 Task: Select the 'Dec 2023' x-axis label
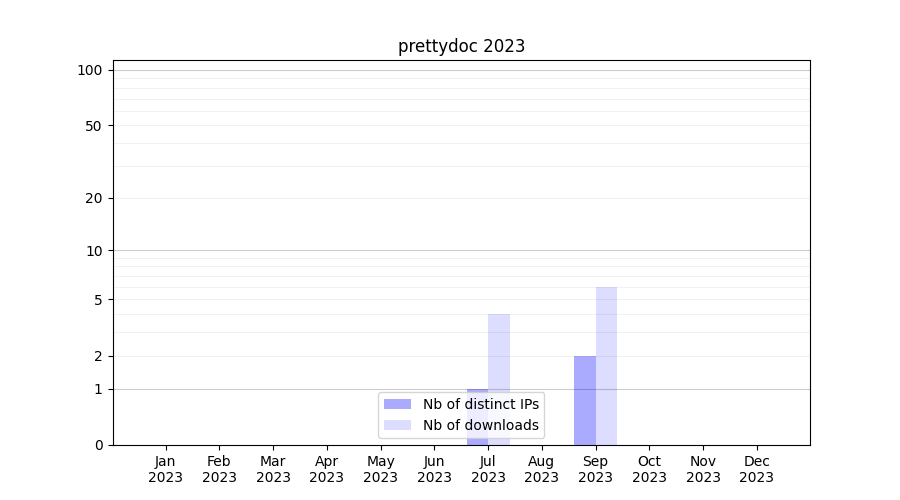coord(756,469)
